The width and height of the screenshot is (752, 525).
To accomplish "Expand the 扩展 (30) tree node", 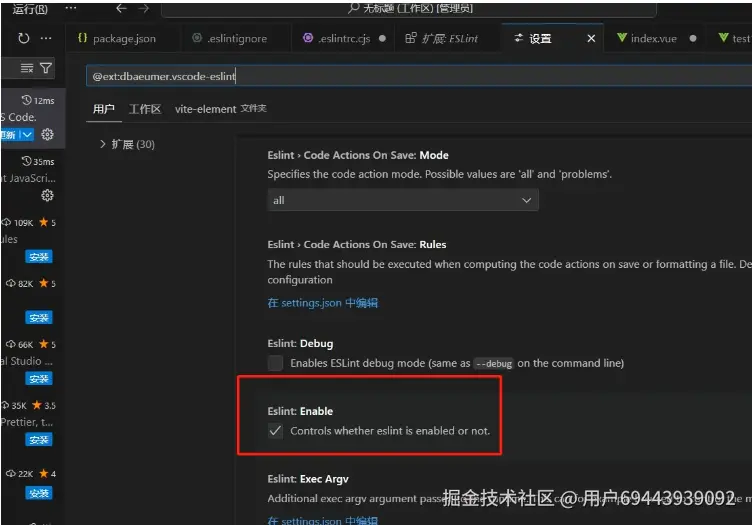I will (127, 144).
